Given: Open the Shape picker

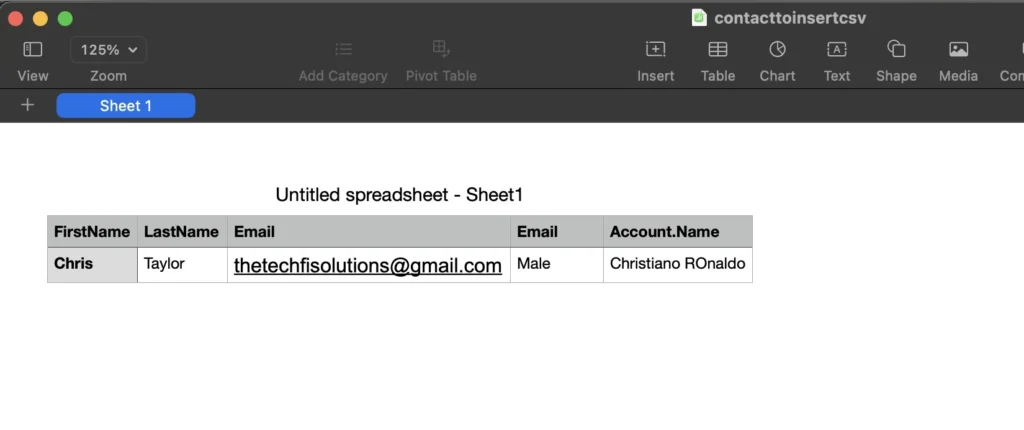Looking at the screenshot, I should [896, 49].
